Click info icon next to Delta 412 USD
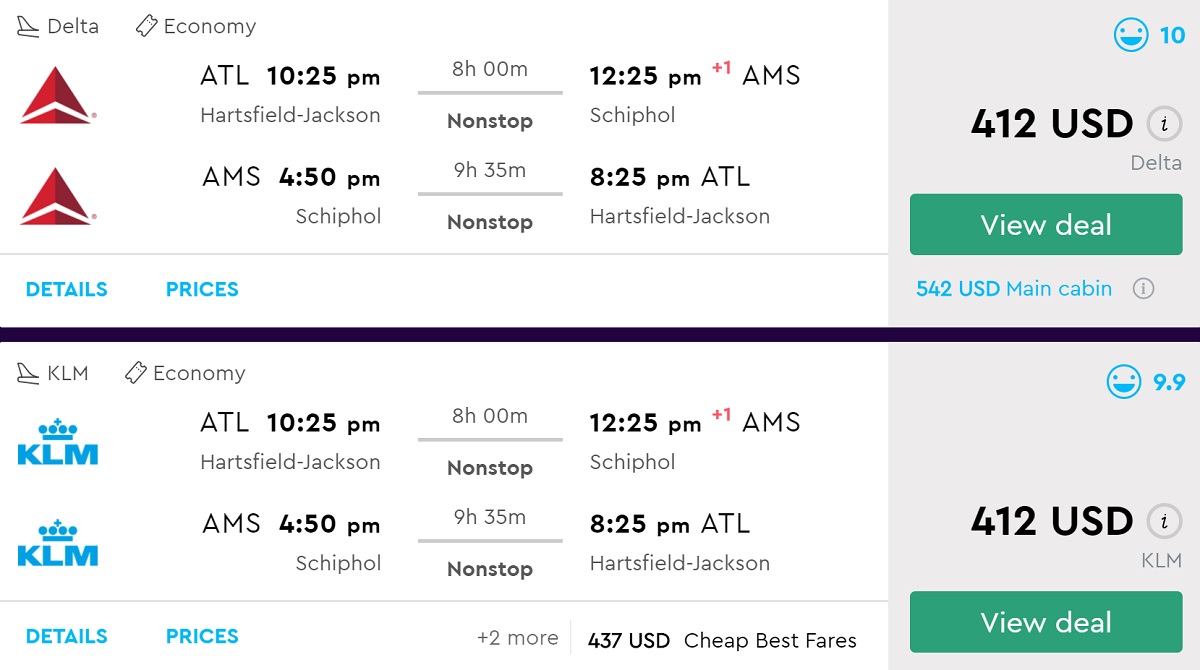This screenshot has width=1200, height=670. (1163, 125)
